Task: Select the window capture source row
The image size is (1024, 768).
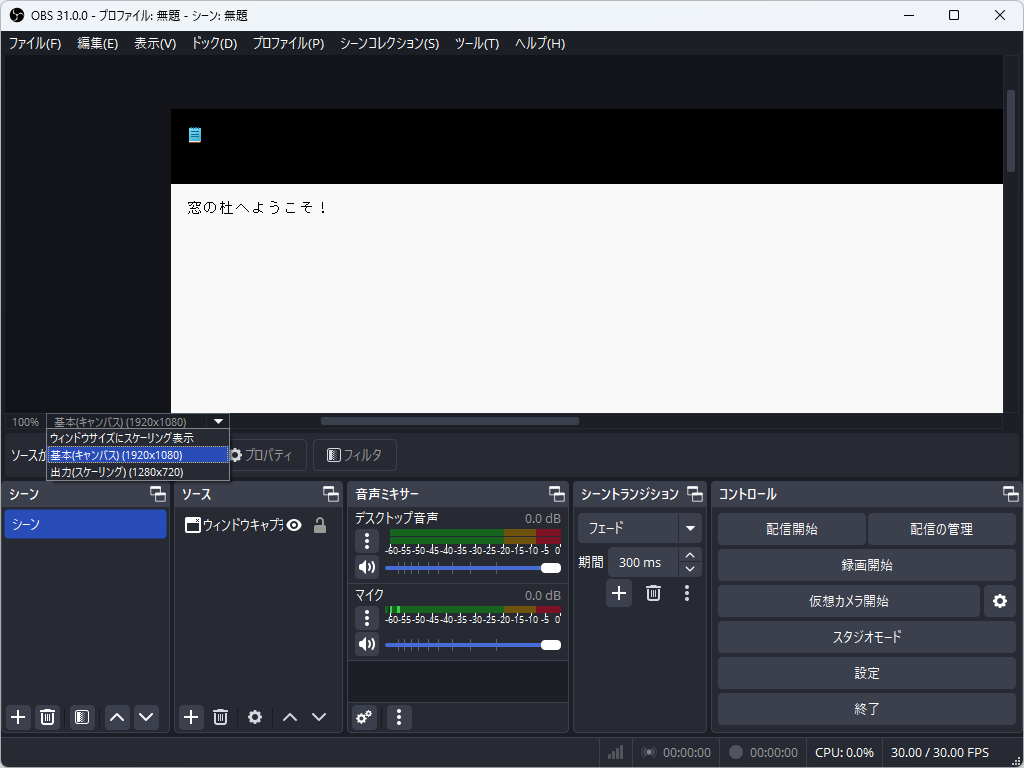Action: pos(257,525)
